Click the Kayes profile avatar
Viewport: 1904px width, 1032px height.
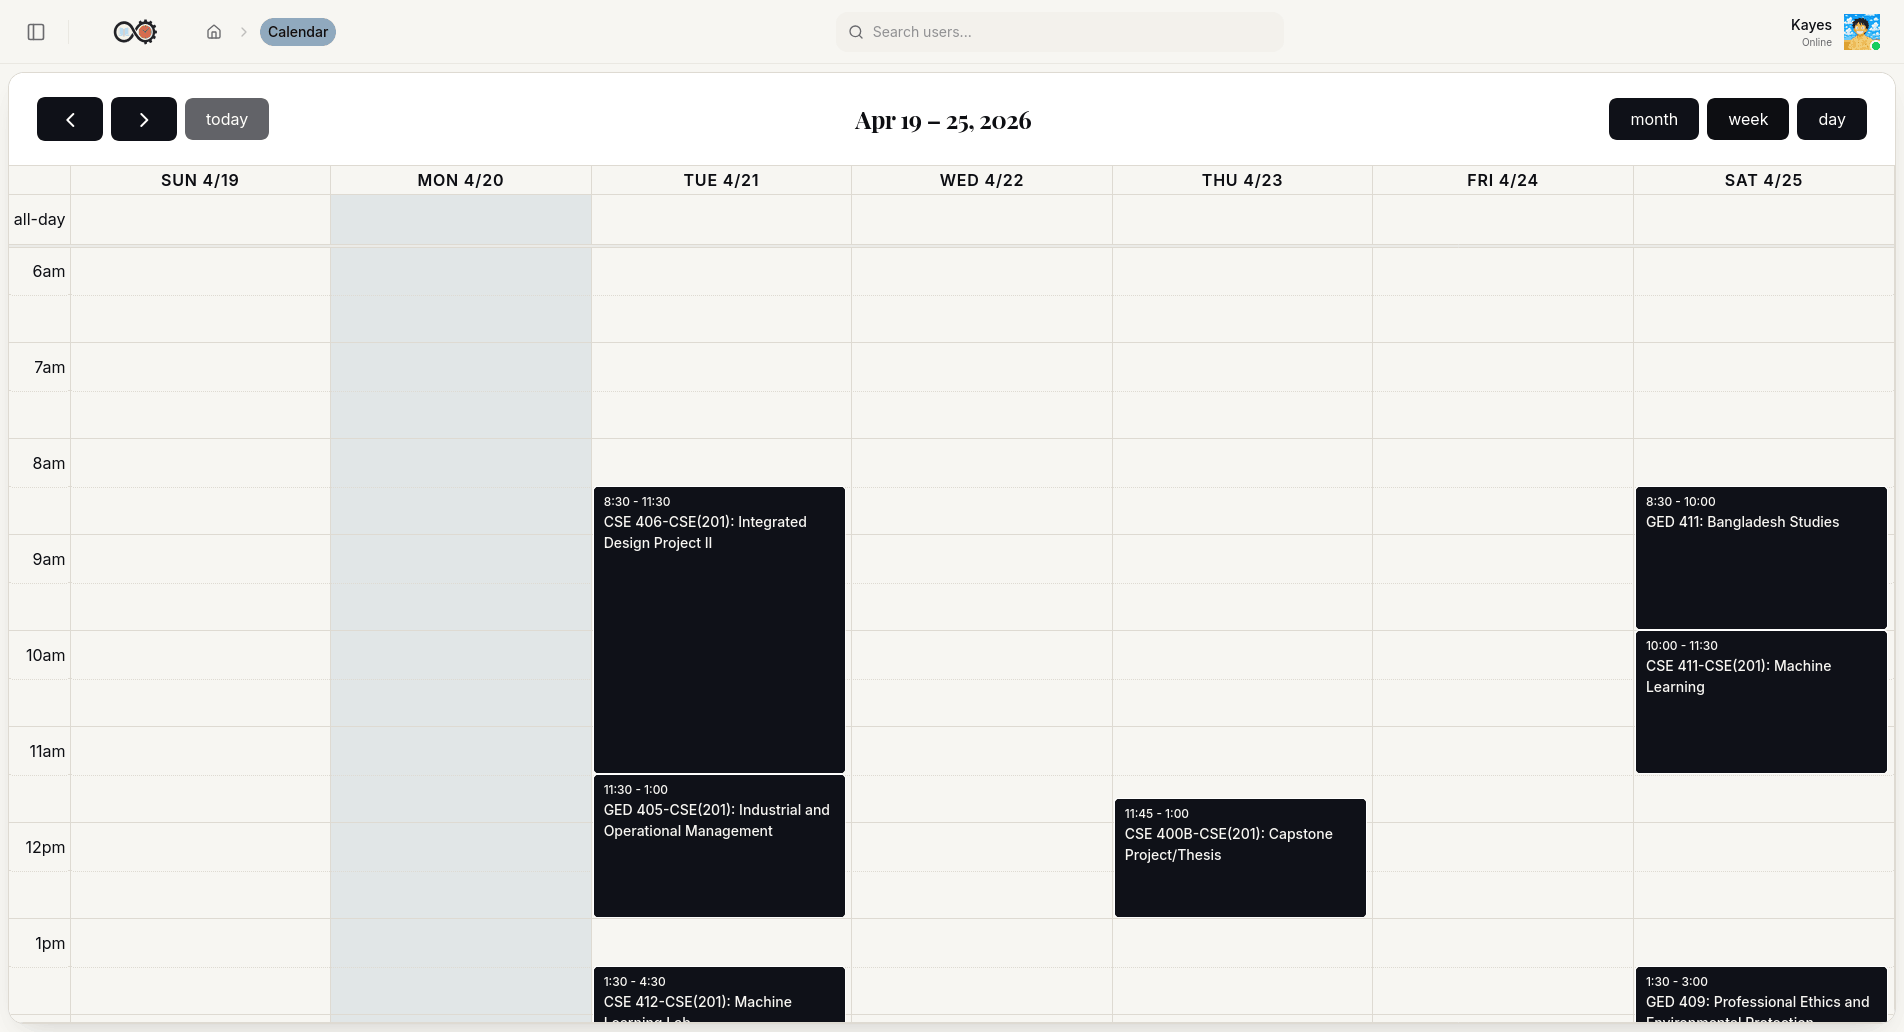point(1861,32)
